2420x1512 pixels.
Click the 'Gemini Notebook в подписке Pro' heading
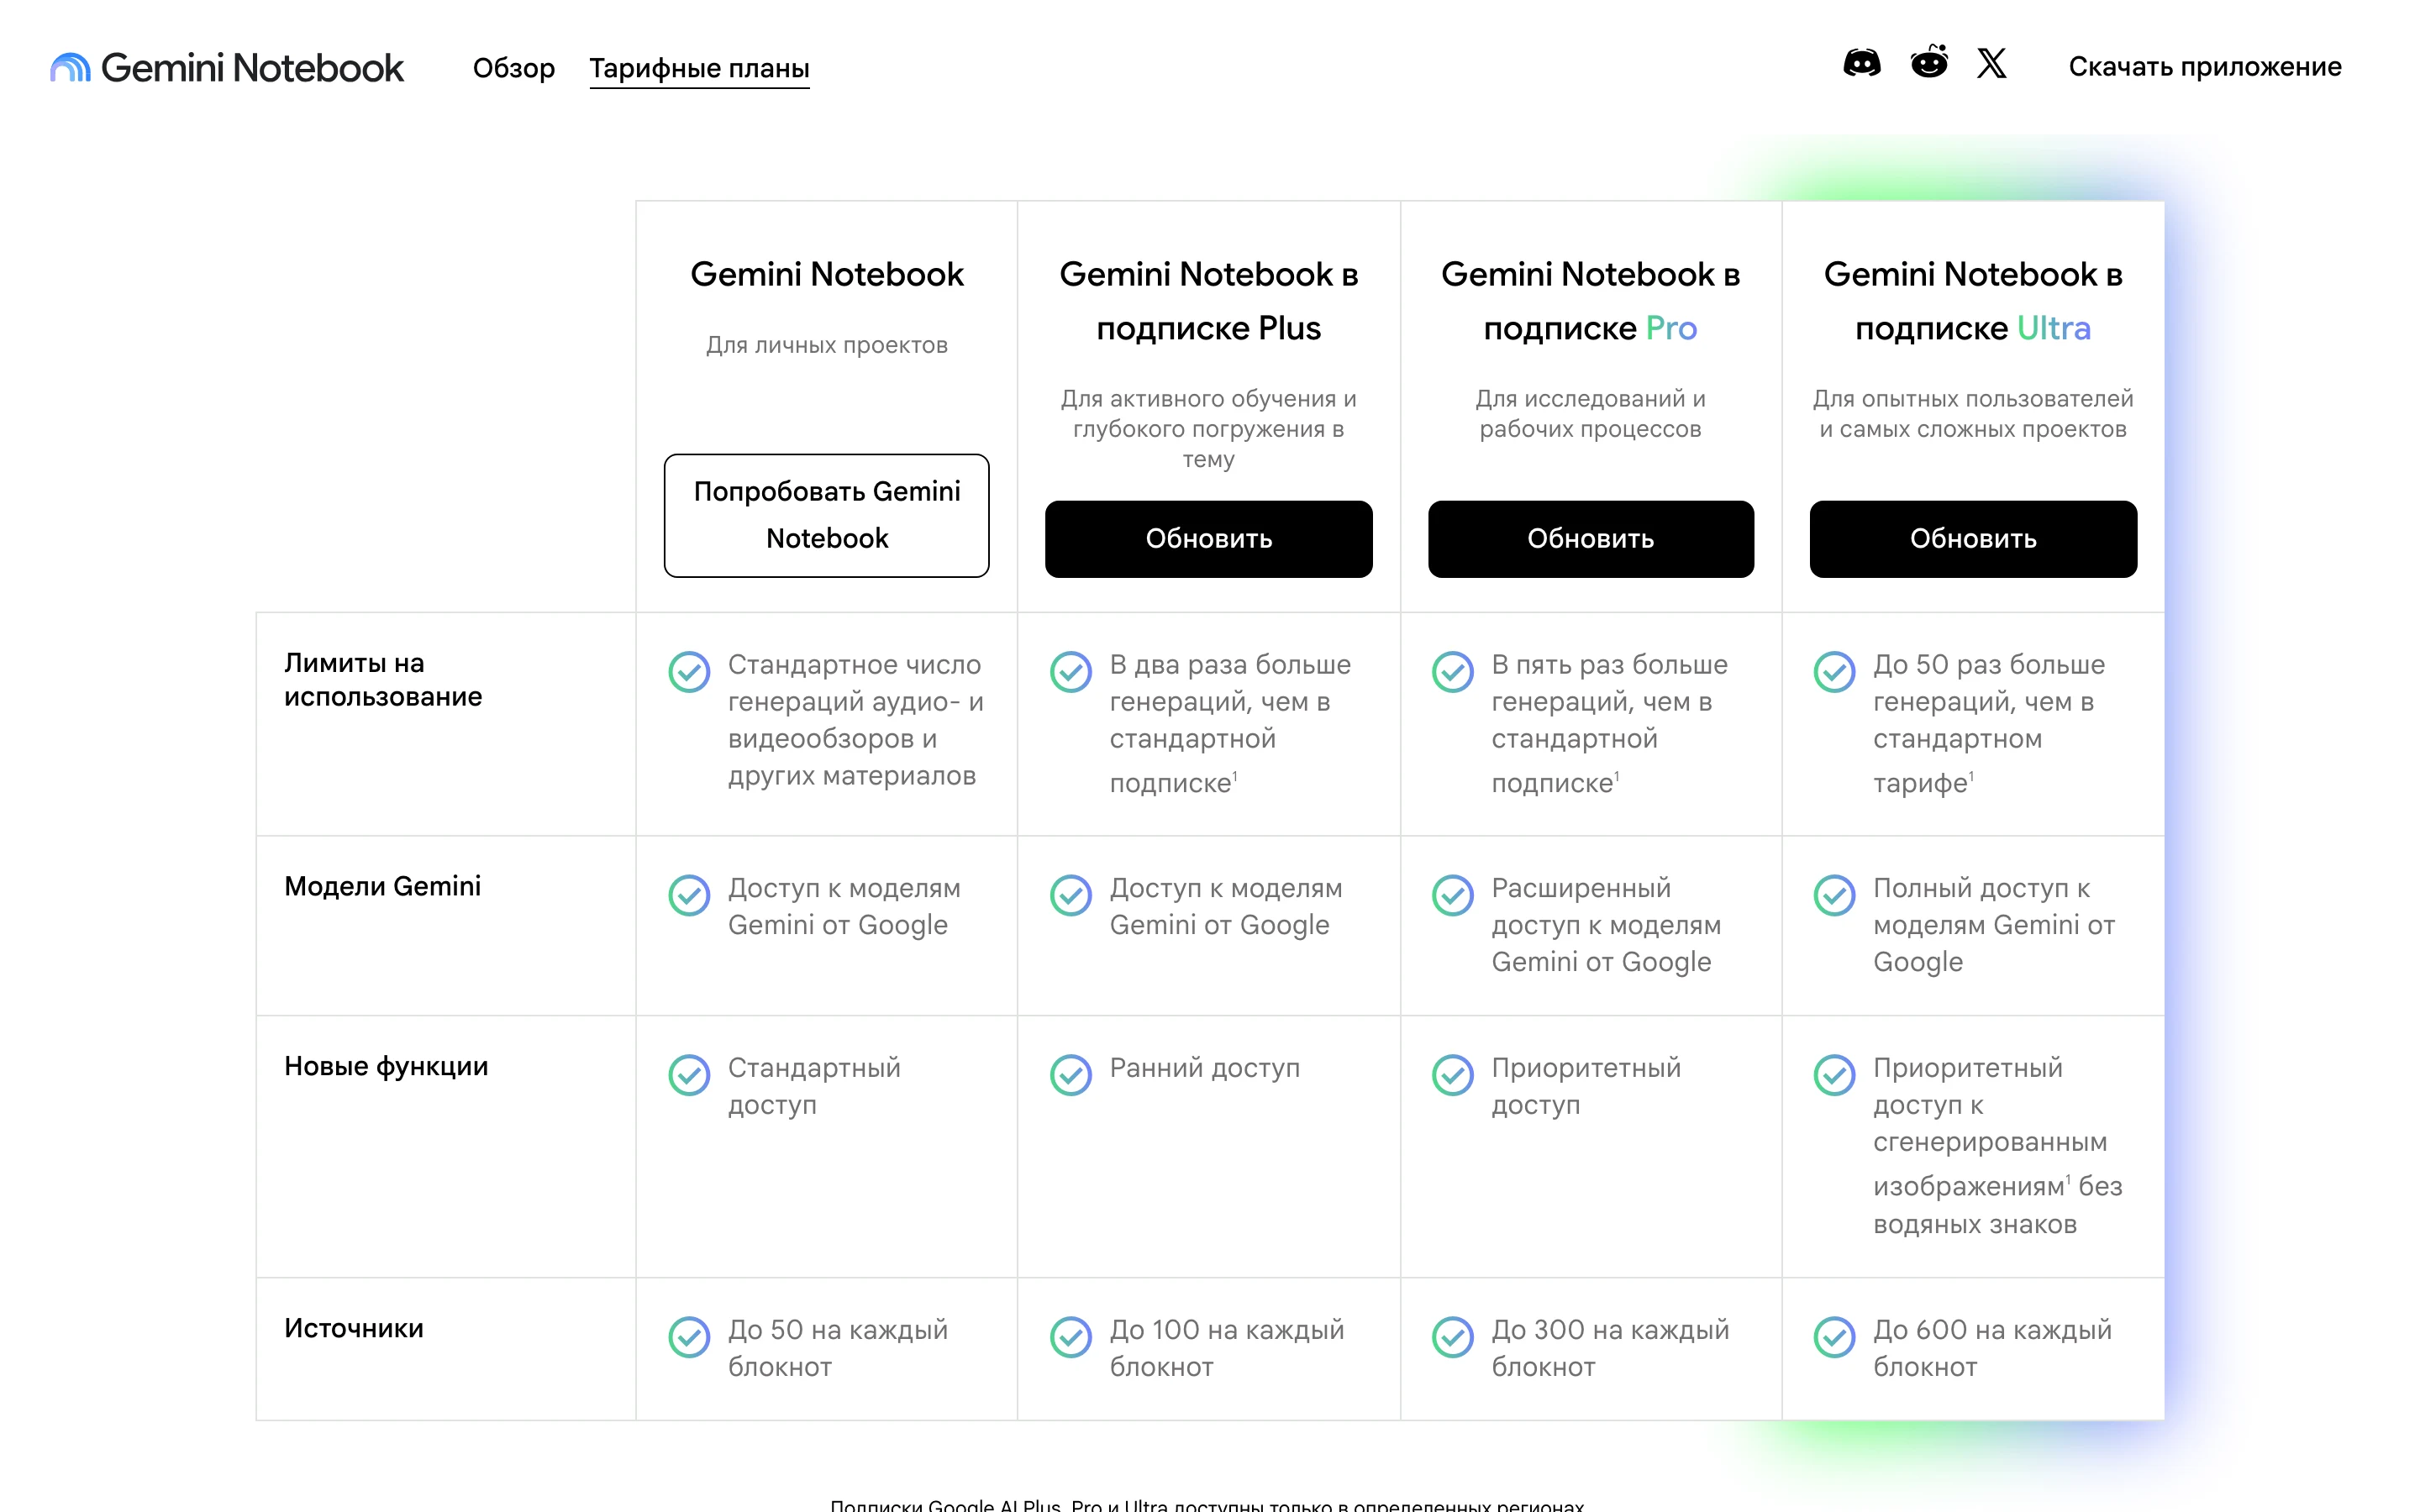(1591, 301)
